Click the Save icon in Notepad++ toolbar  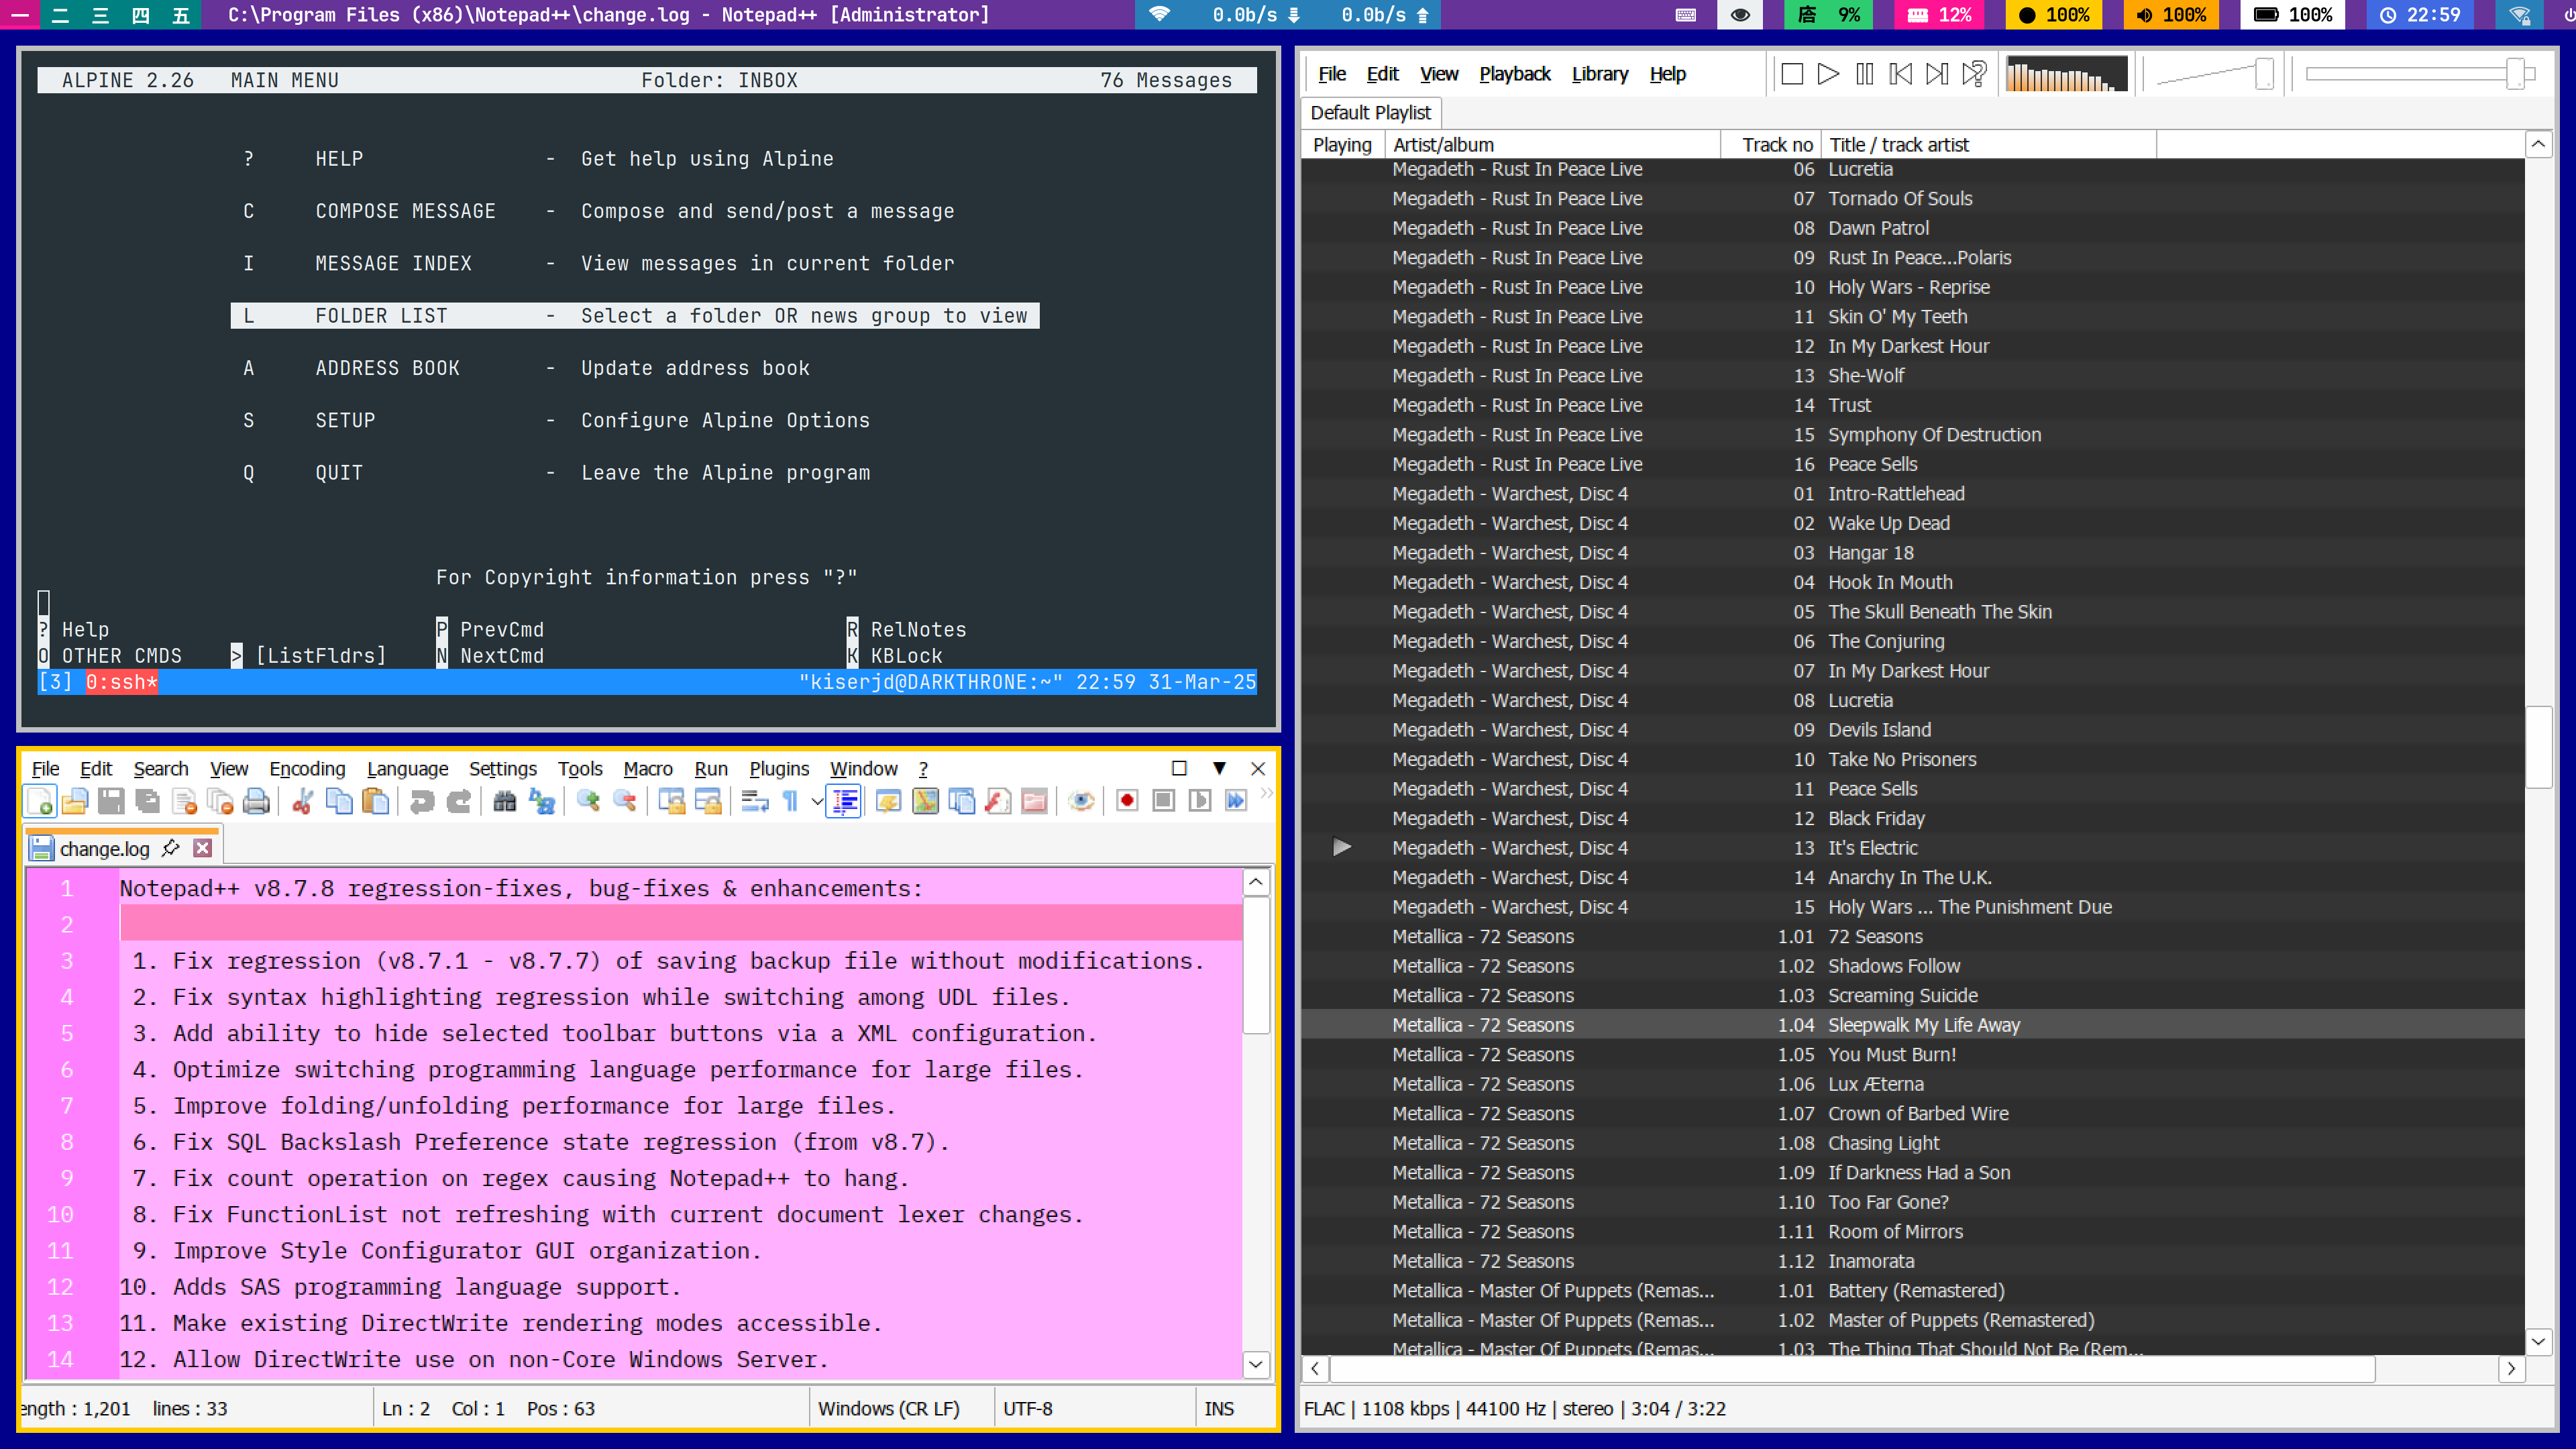[x=111, y=801]
